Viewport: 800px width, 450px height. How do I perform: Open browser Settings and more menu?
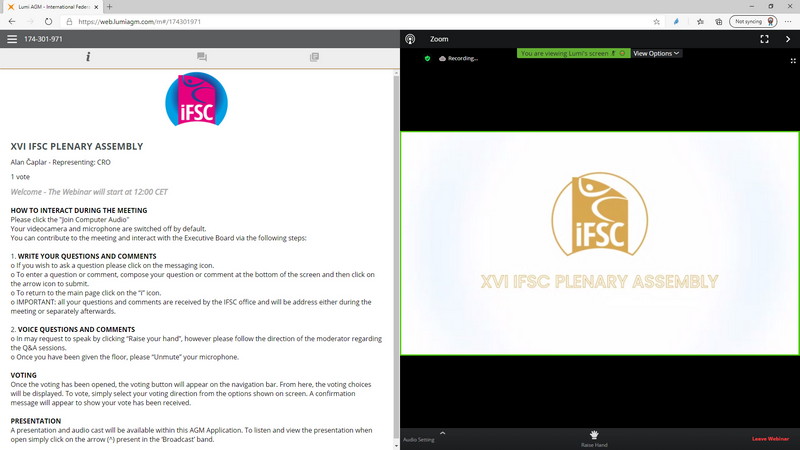[x=788, y=21]
